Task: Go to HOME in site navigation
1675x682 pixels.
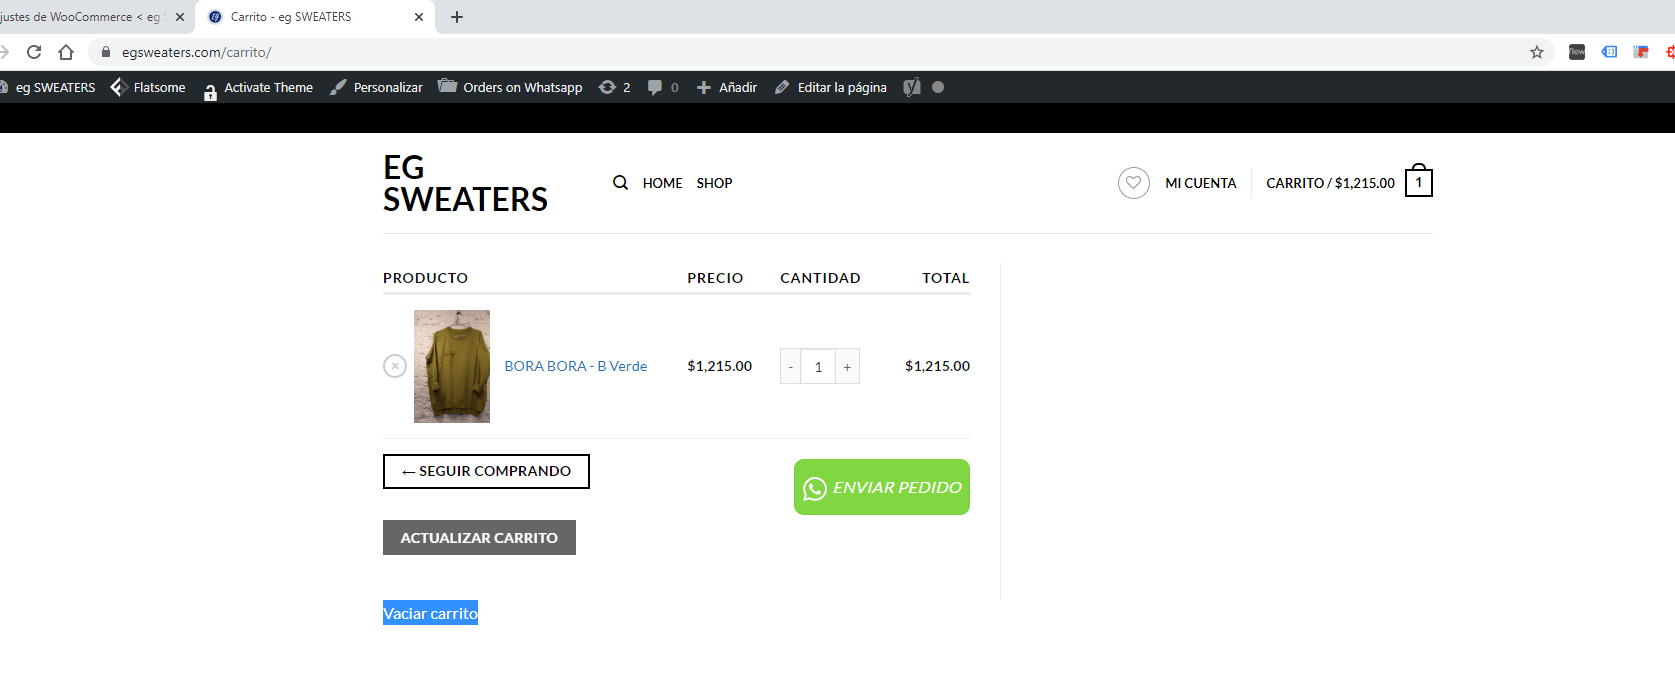Action: point(662,183)
